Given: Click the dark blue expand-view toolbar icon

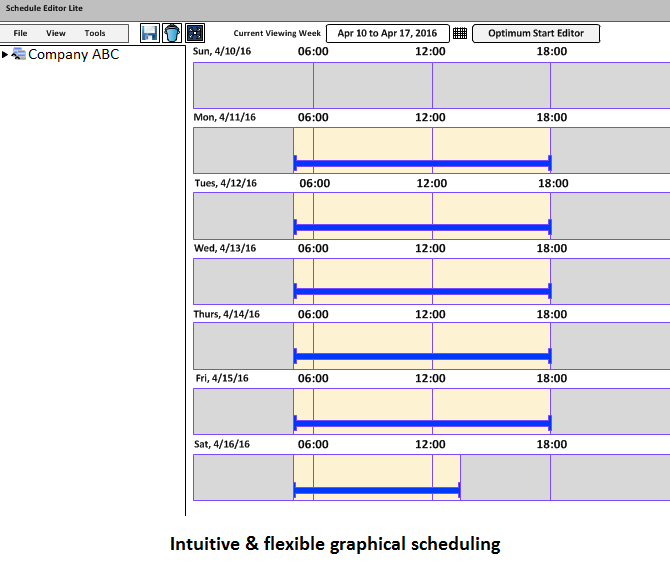Looking at the screenshot, I should pyautogui.click(x=195, y=33).
